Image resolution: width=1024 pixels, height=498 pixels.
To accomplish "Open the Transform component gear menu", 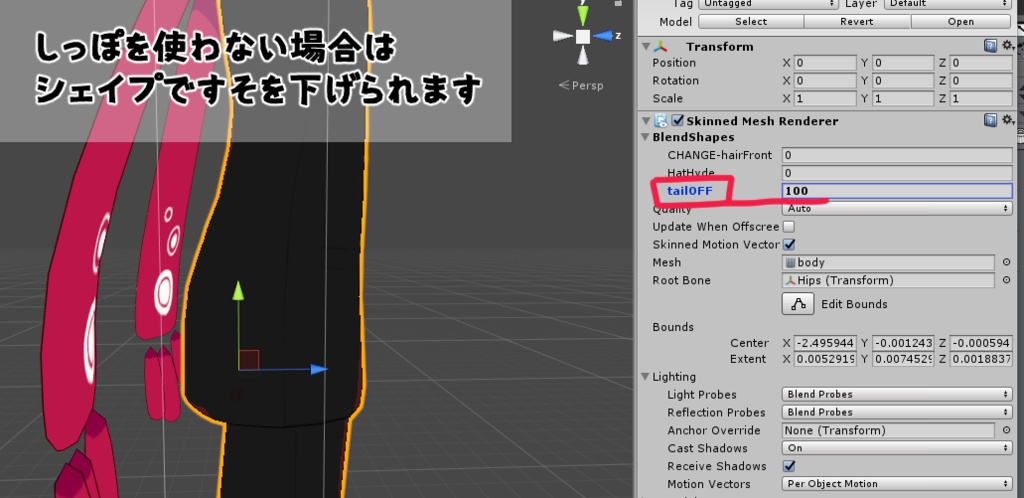I will (1008, 46).
